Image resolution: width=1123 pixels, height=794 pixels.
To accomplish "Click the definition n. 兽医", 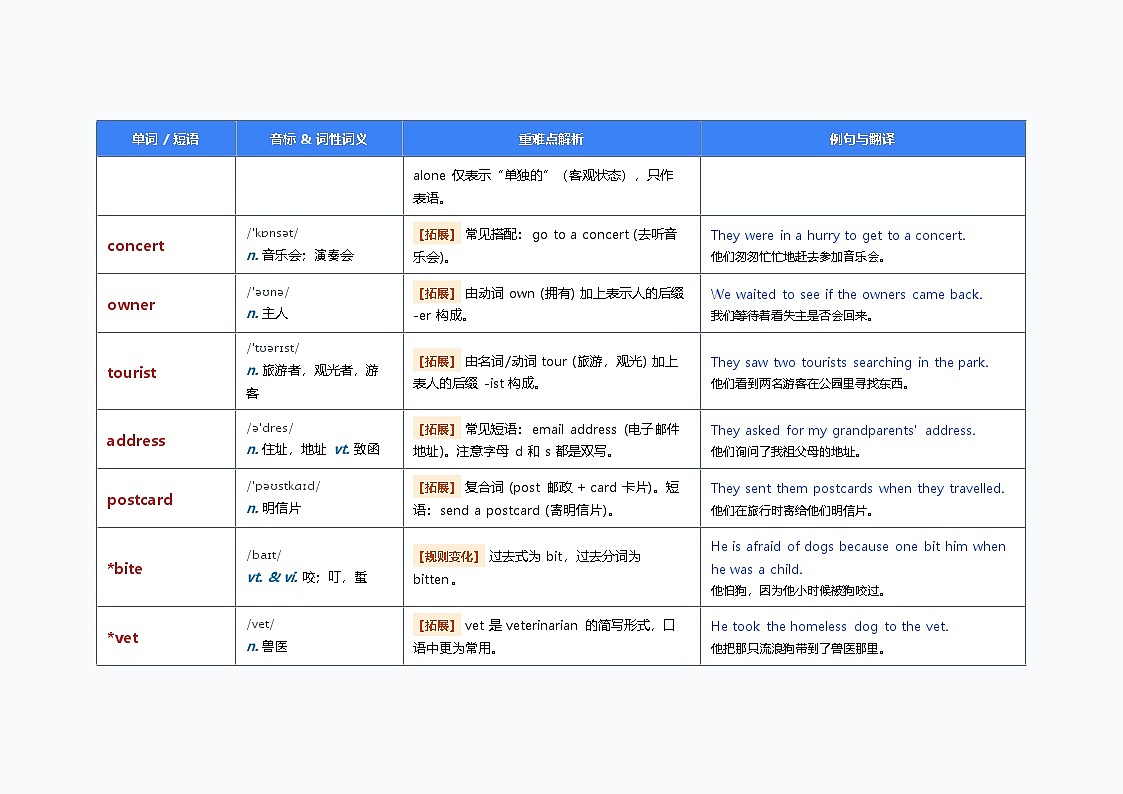I will 267,647.
